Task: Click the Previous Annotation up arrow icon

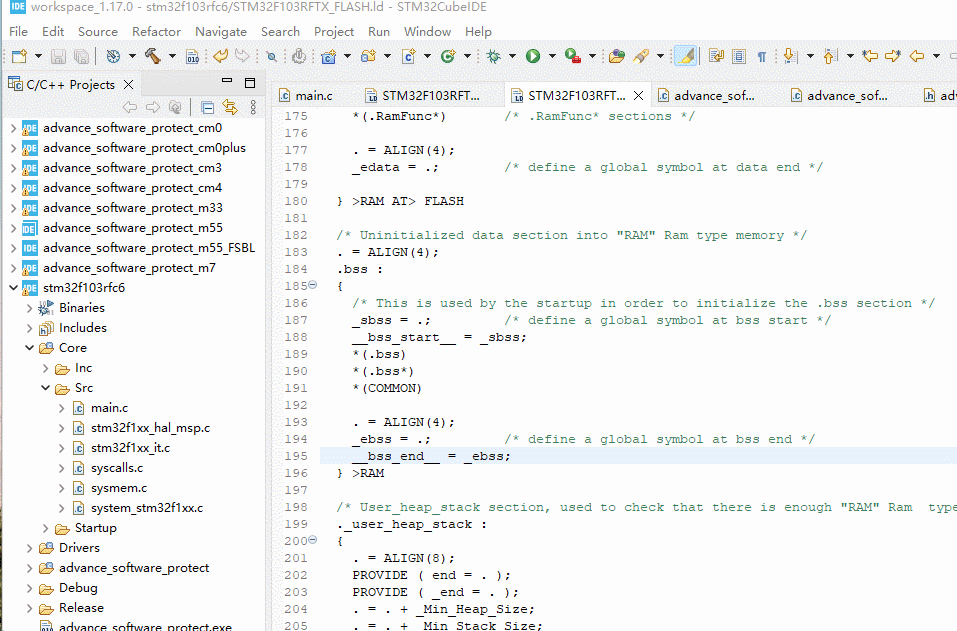Action: tap(829, 57)
